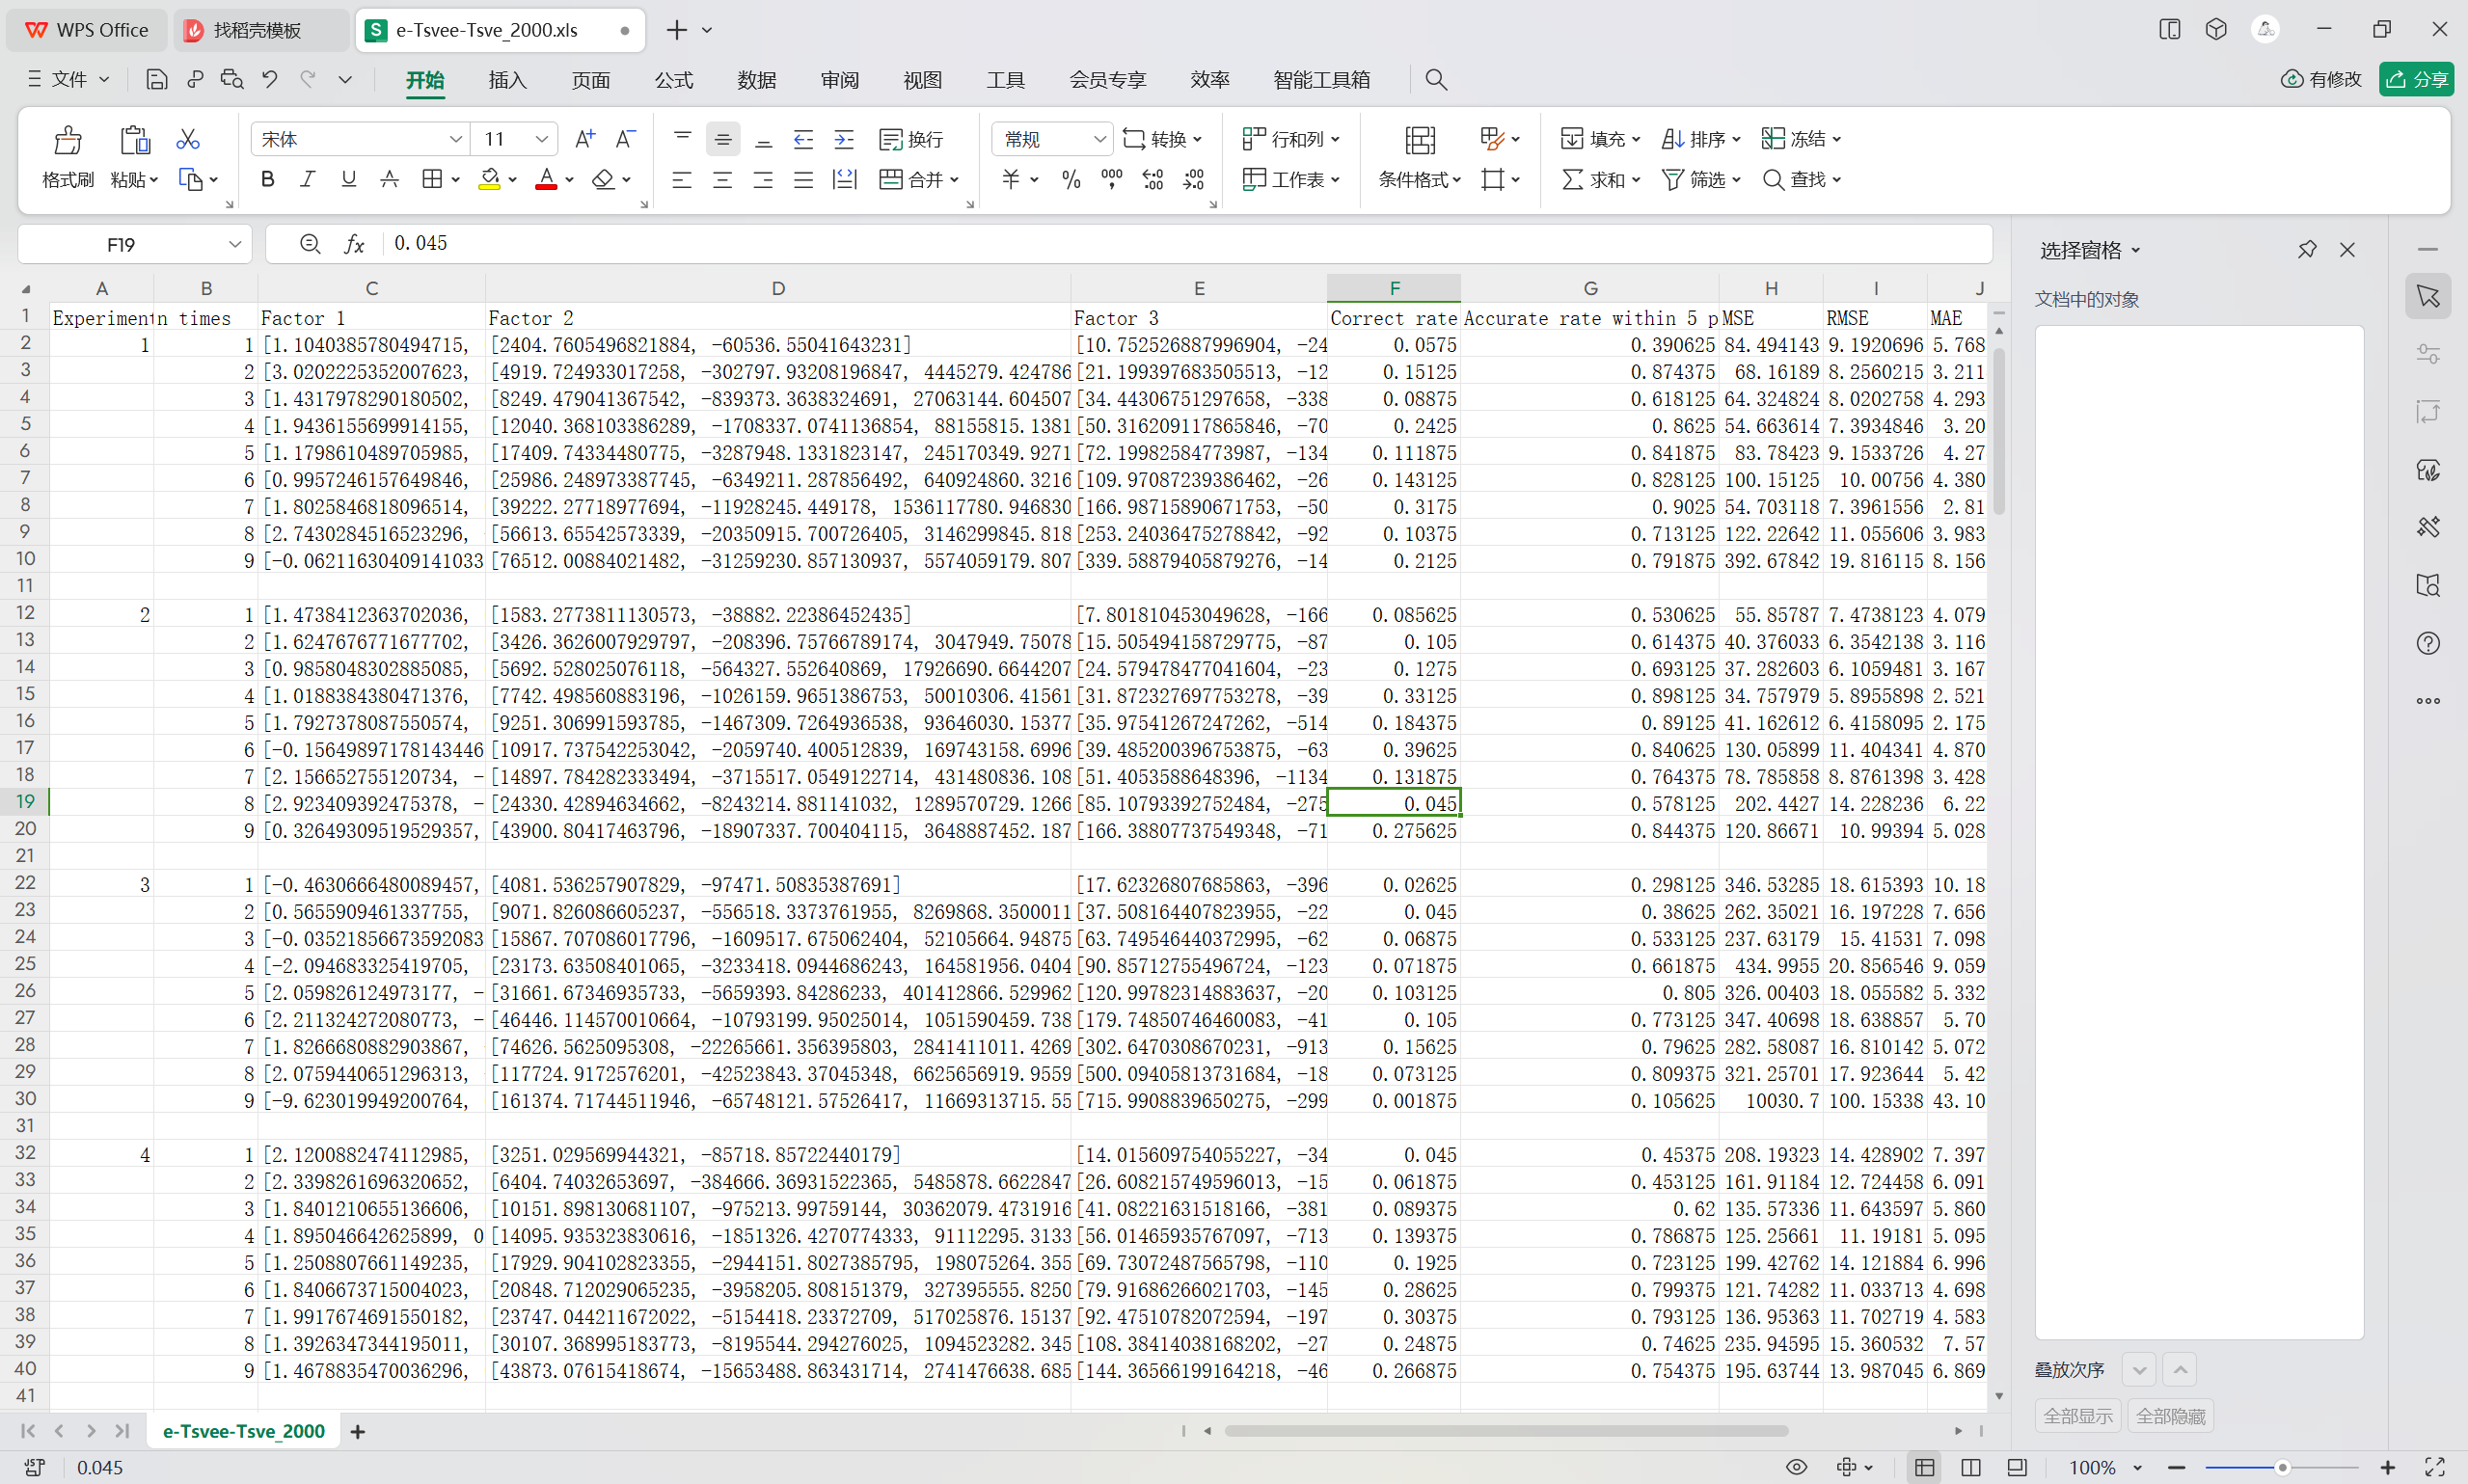Add a new sheet with plus button
Screen dimensions: 2468x1484
tap(358, 1431)
